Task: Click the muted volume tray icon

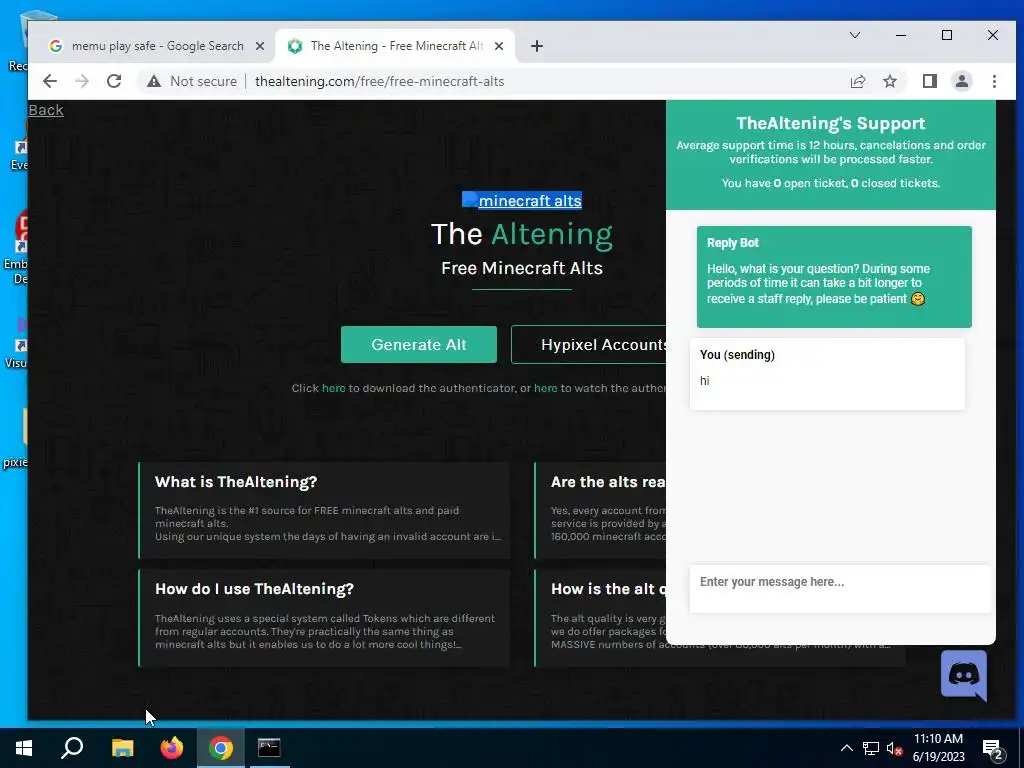Action: point(894,748)
